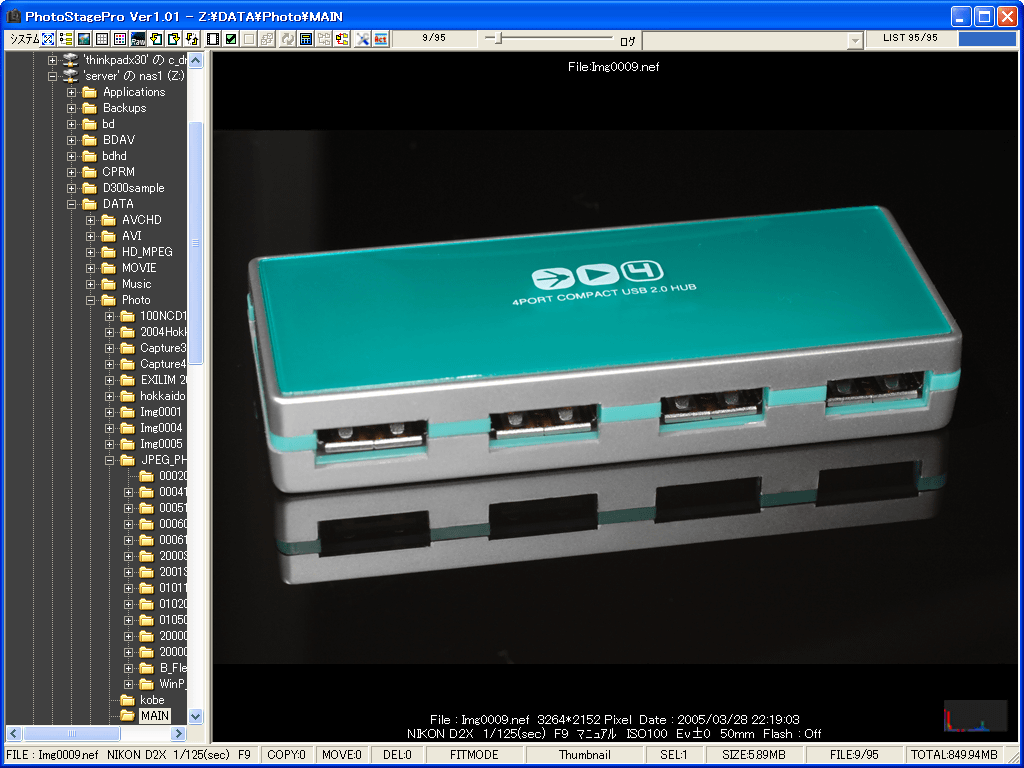This screenshot has height=768, width=1024.
Task: Click the grayed overlapping windows icon
Action: click(x=266, y=39)
